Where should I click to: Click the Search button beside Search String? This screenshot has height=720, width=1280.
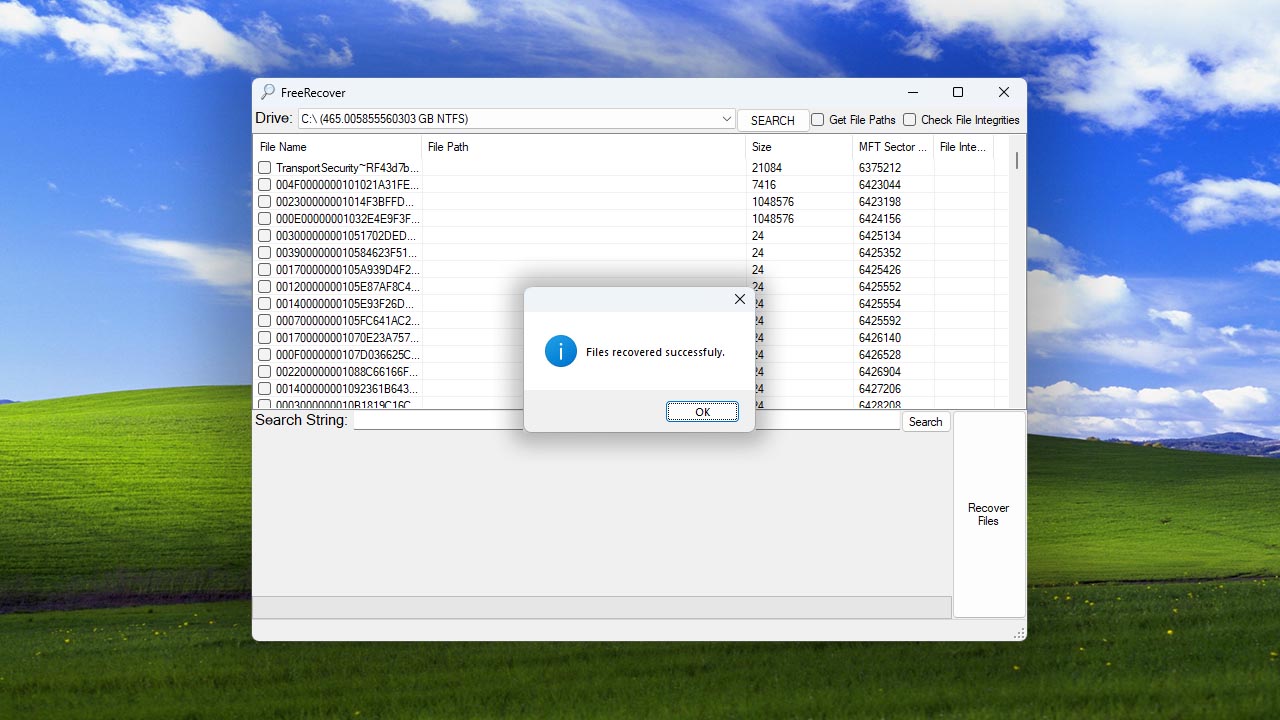[925, 422]
